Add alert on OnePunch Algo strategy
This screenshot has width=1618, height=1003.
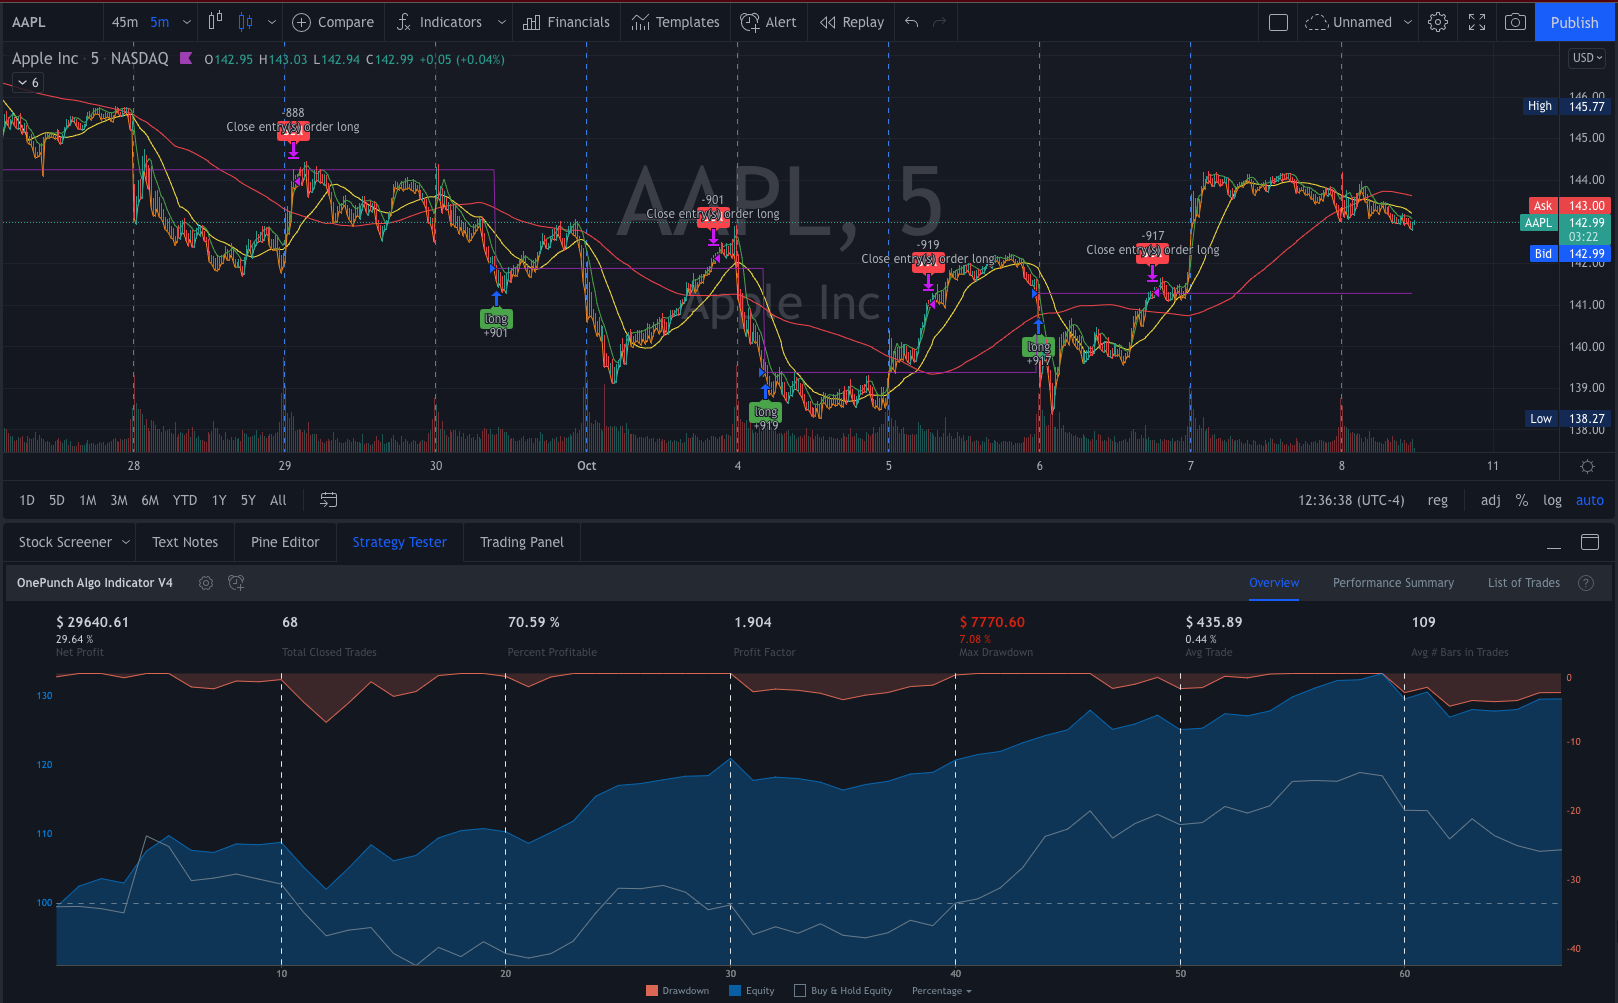coord(236,583)
